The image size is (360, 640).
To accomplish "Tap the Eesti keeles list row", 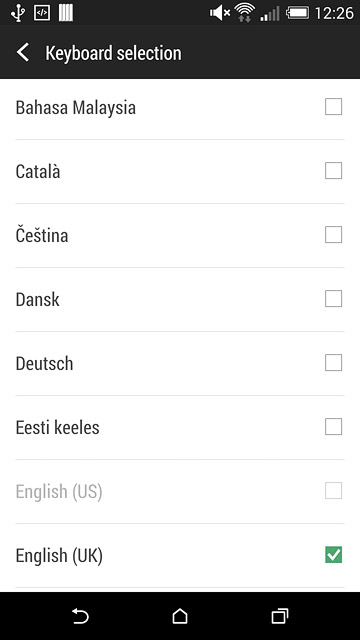I will pyautogui.click(x=180, y=427).
